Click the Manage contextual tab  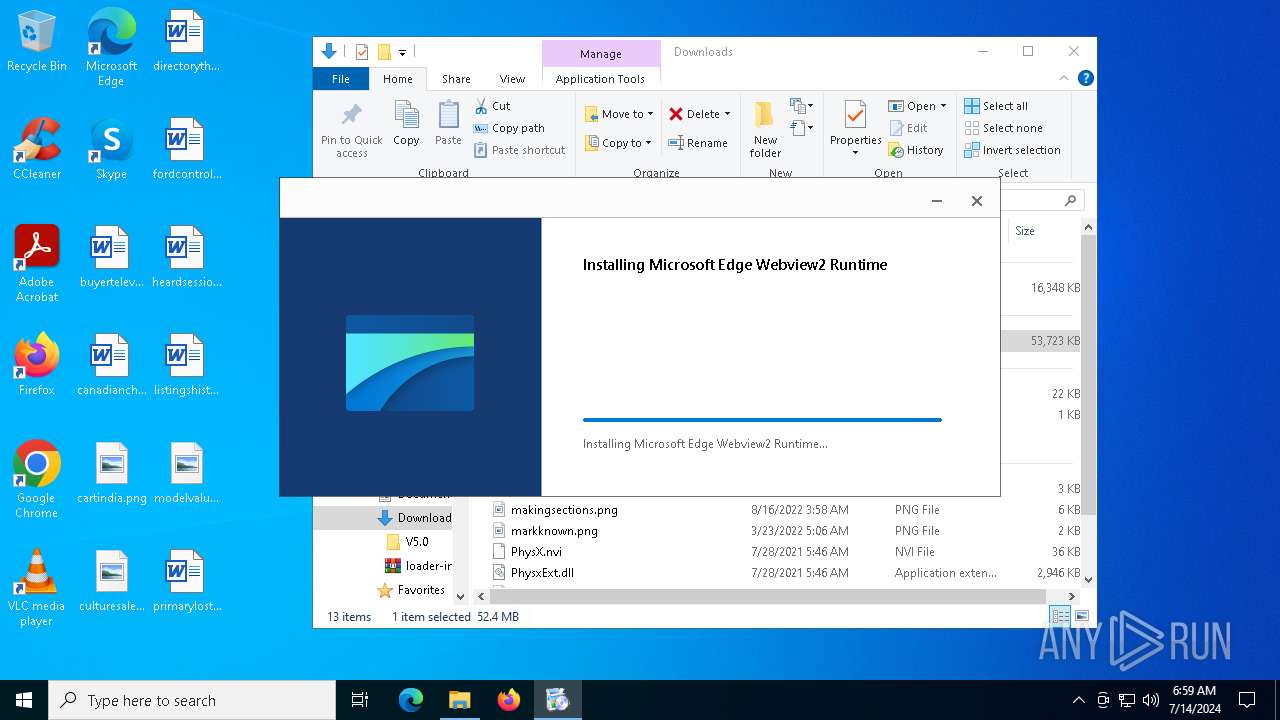point(601,54)
